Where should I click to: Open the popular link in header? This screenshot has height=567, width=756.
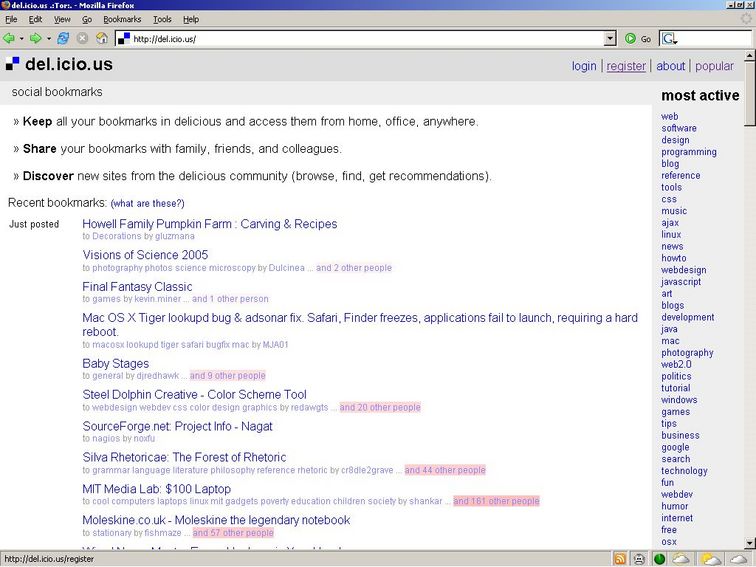(714, 66)
